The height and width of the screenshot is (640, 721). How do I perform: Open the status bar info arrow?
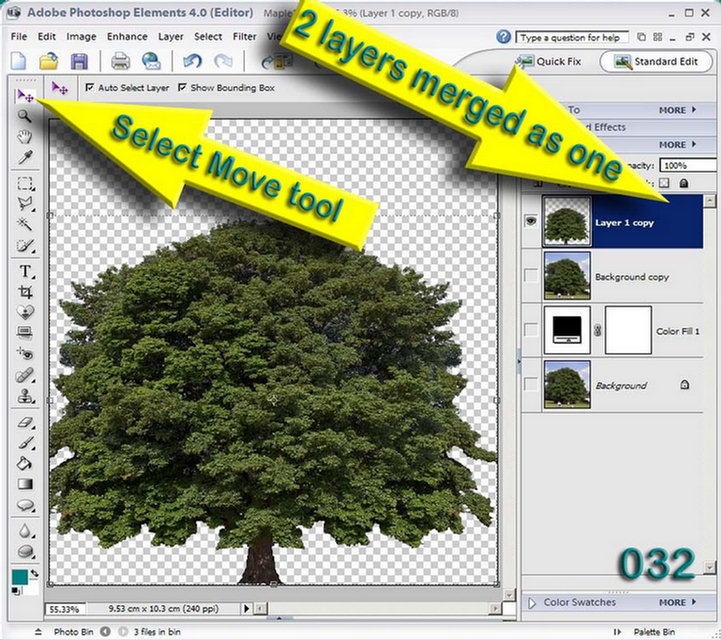coord(246,609)
